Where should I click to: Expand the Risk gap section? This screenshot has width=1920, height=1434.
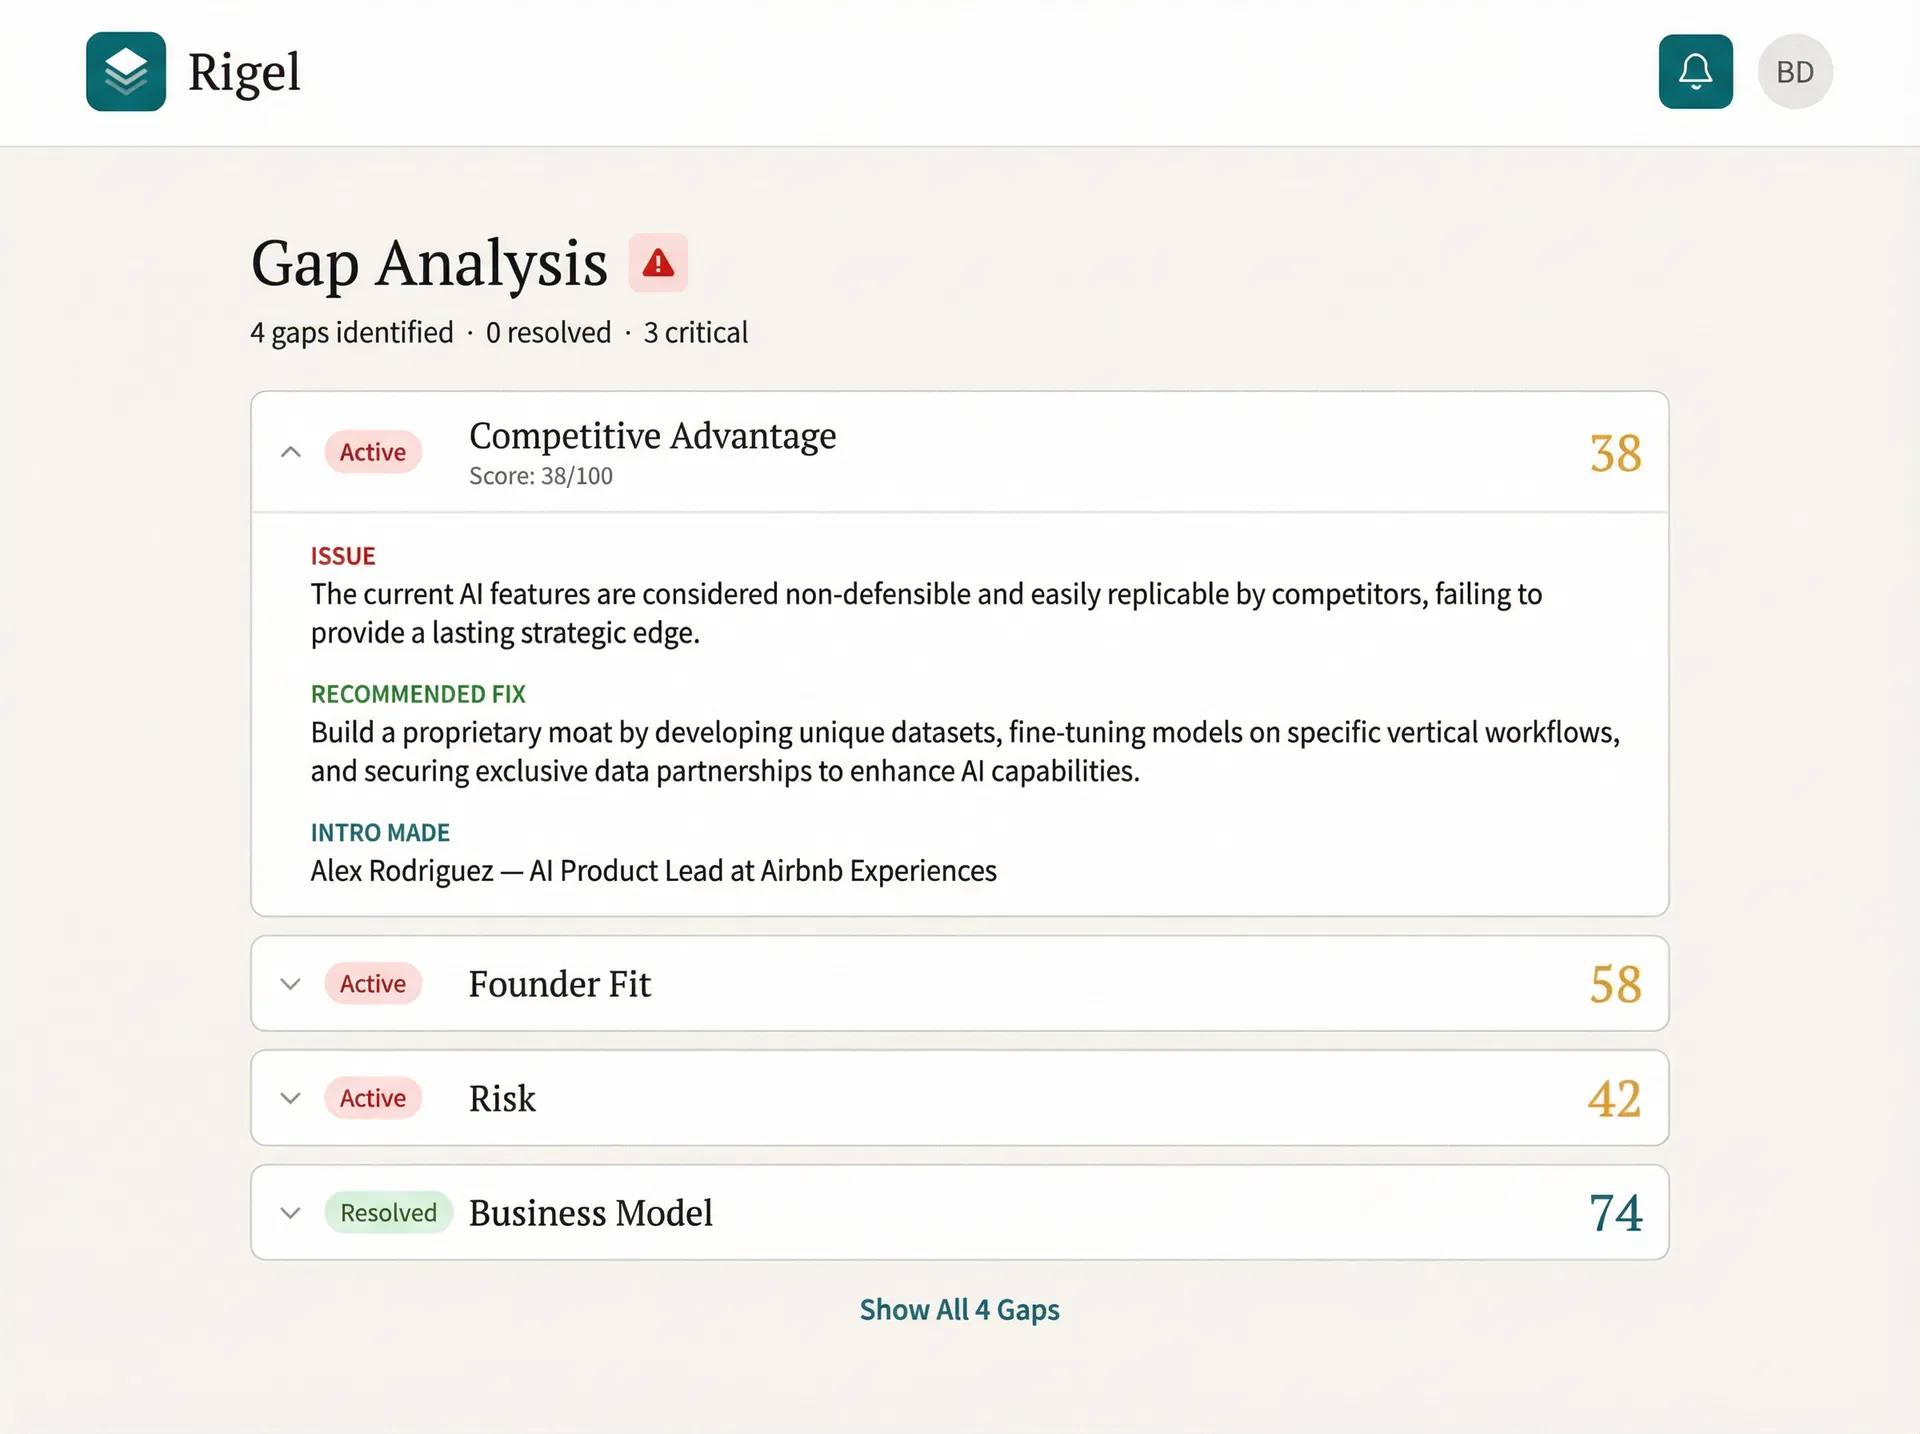coord(291,1098)
